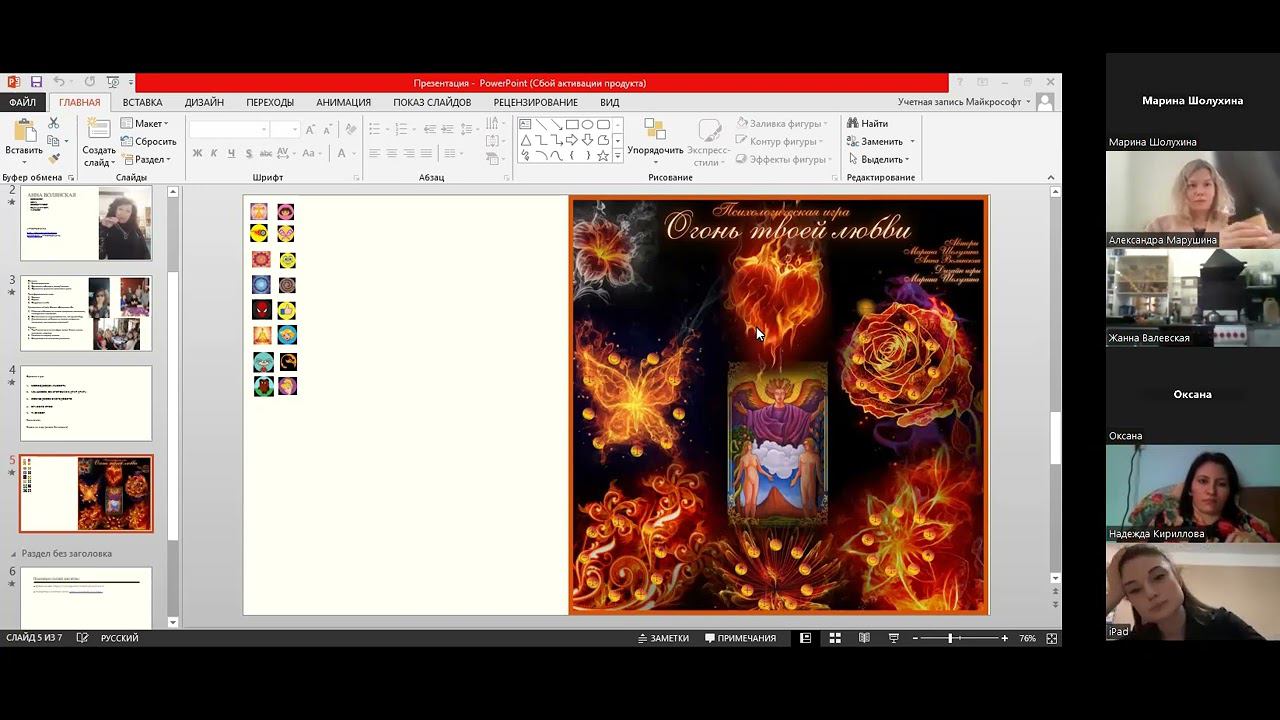Screen dimensions: 1280x720
Task: Toggle ЗАМЕТКИ (Notes) pane
Action: click(x=664, y=638)
